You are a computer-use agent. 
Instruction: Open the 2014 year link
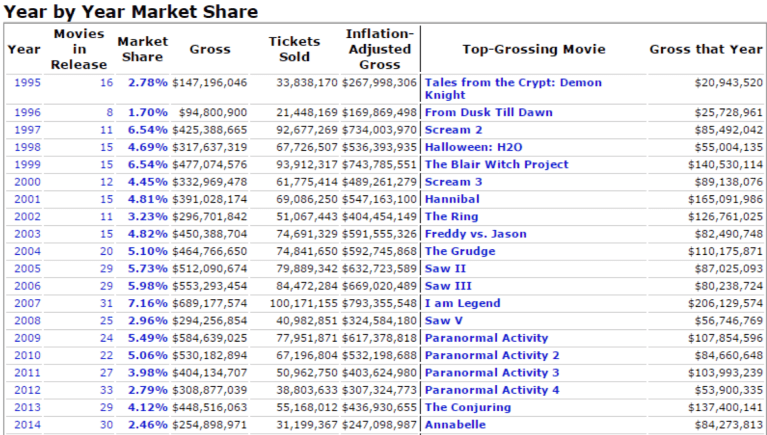click(28, 424)
